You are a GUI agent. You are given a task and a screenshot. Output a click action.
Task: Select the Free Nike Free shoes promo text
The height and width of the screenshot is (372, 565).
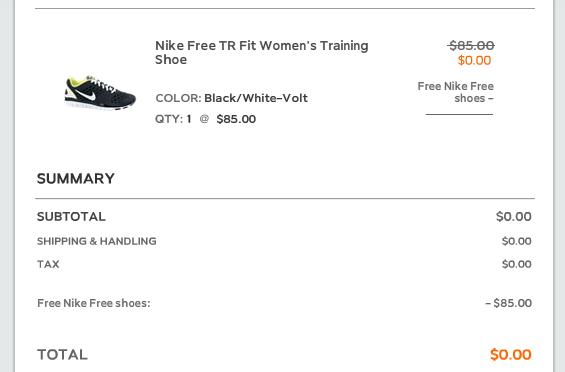455,92
